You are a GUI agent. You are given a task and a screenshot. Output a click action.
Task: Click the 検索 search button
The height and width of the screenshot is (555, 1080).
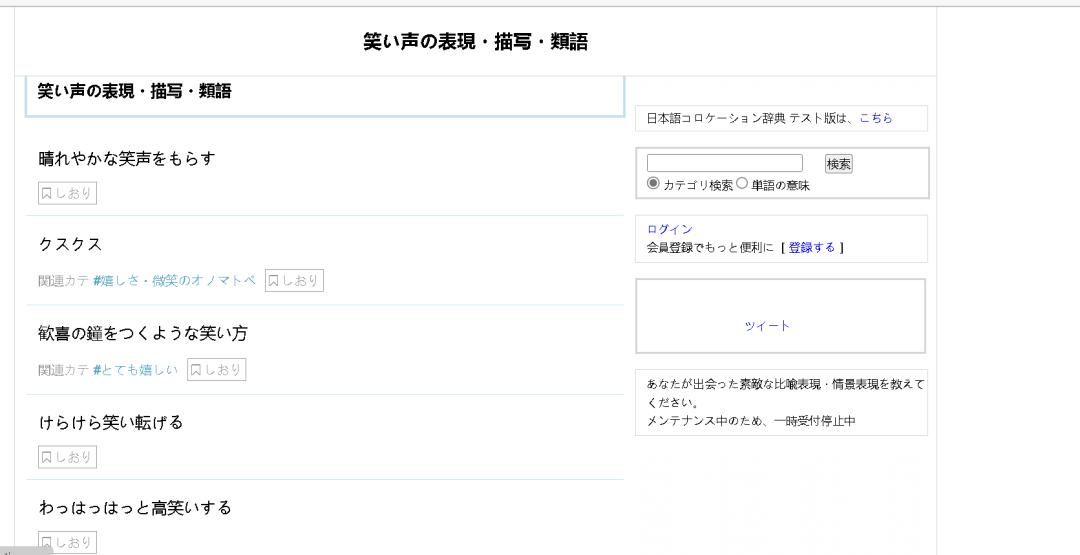(838, 164)
